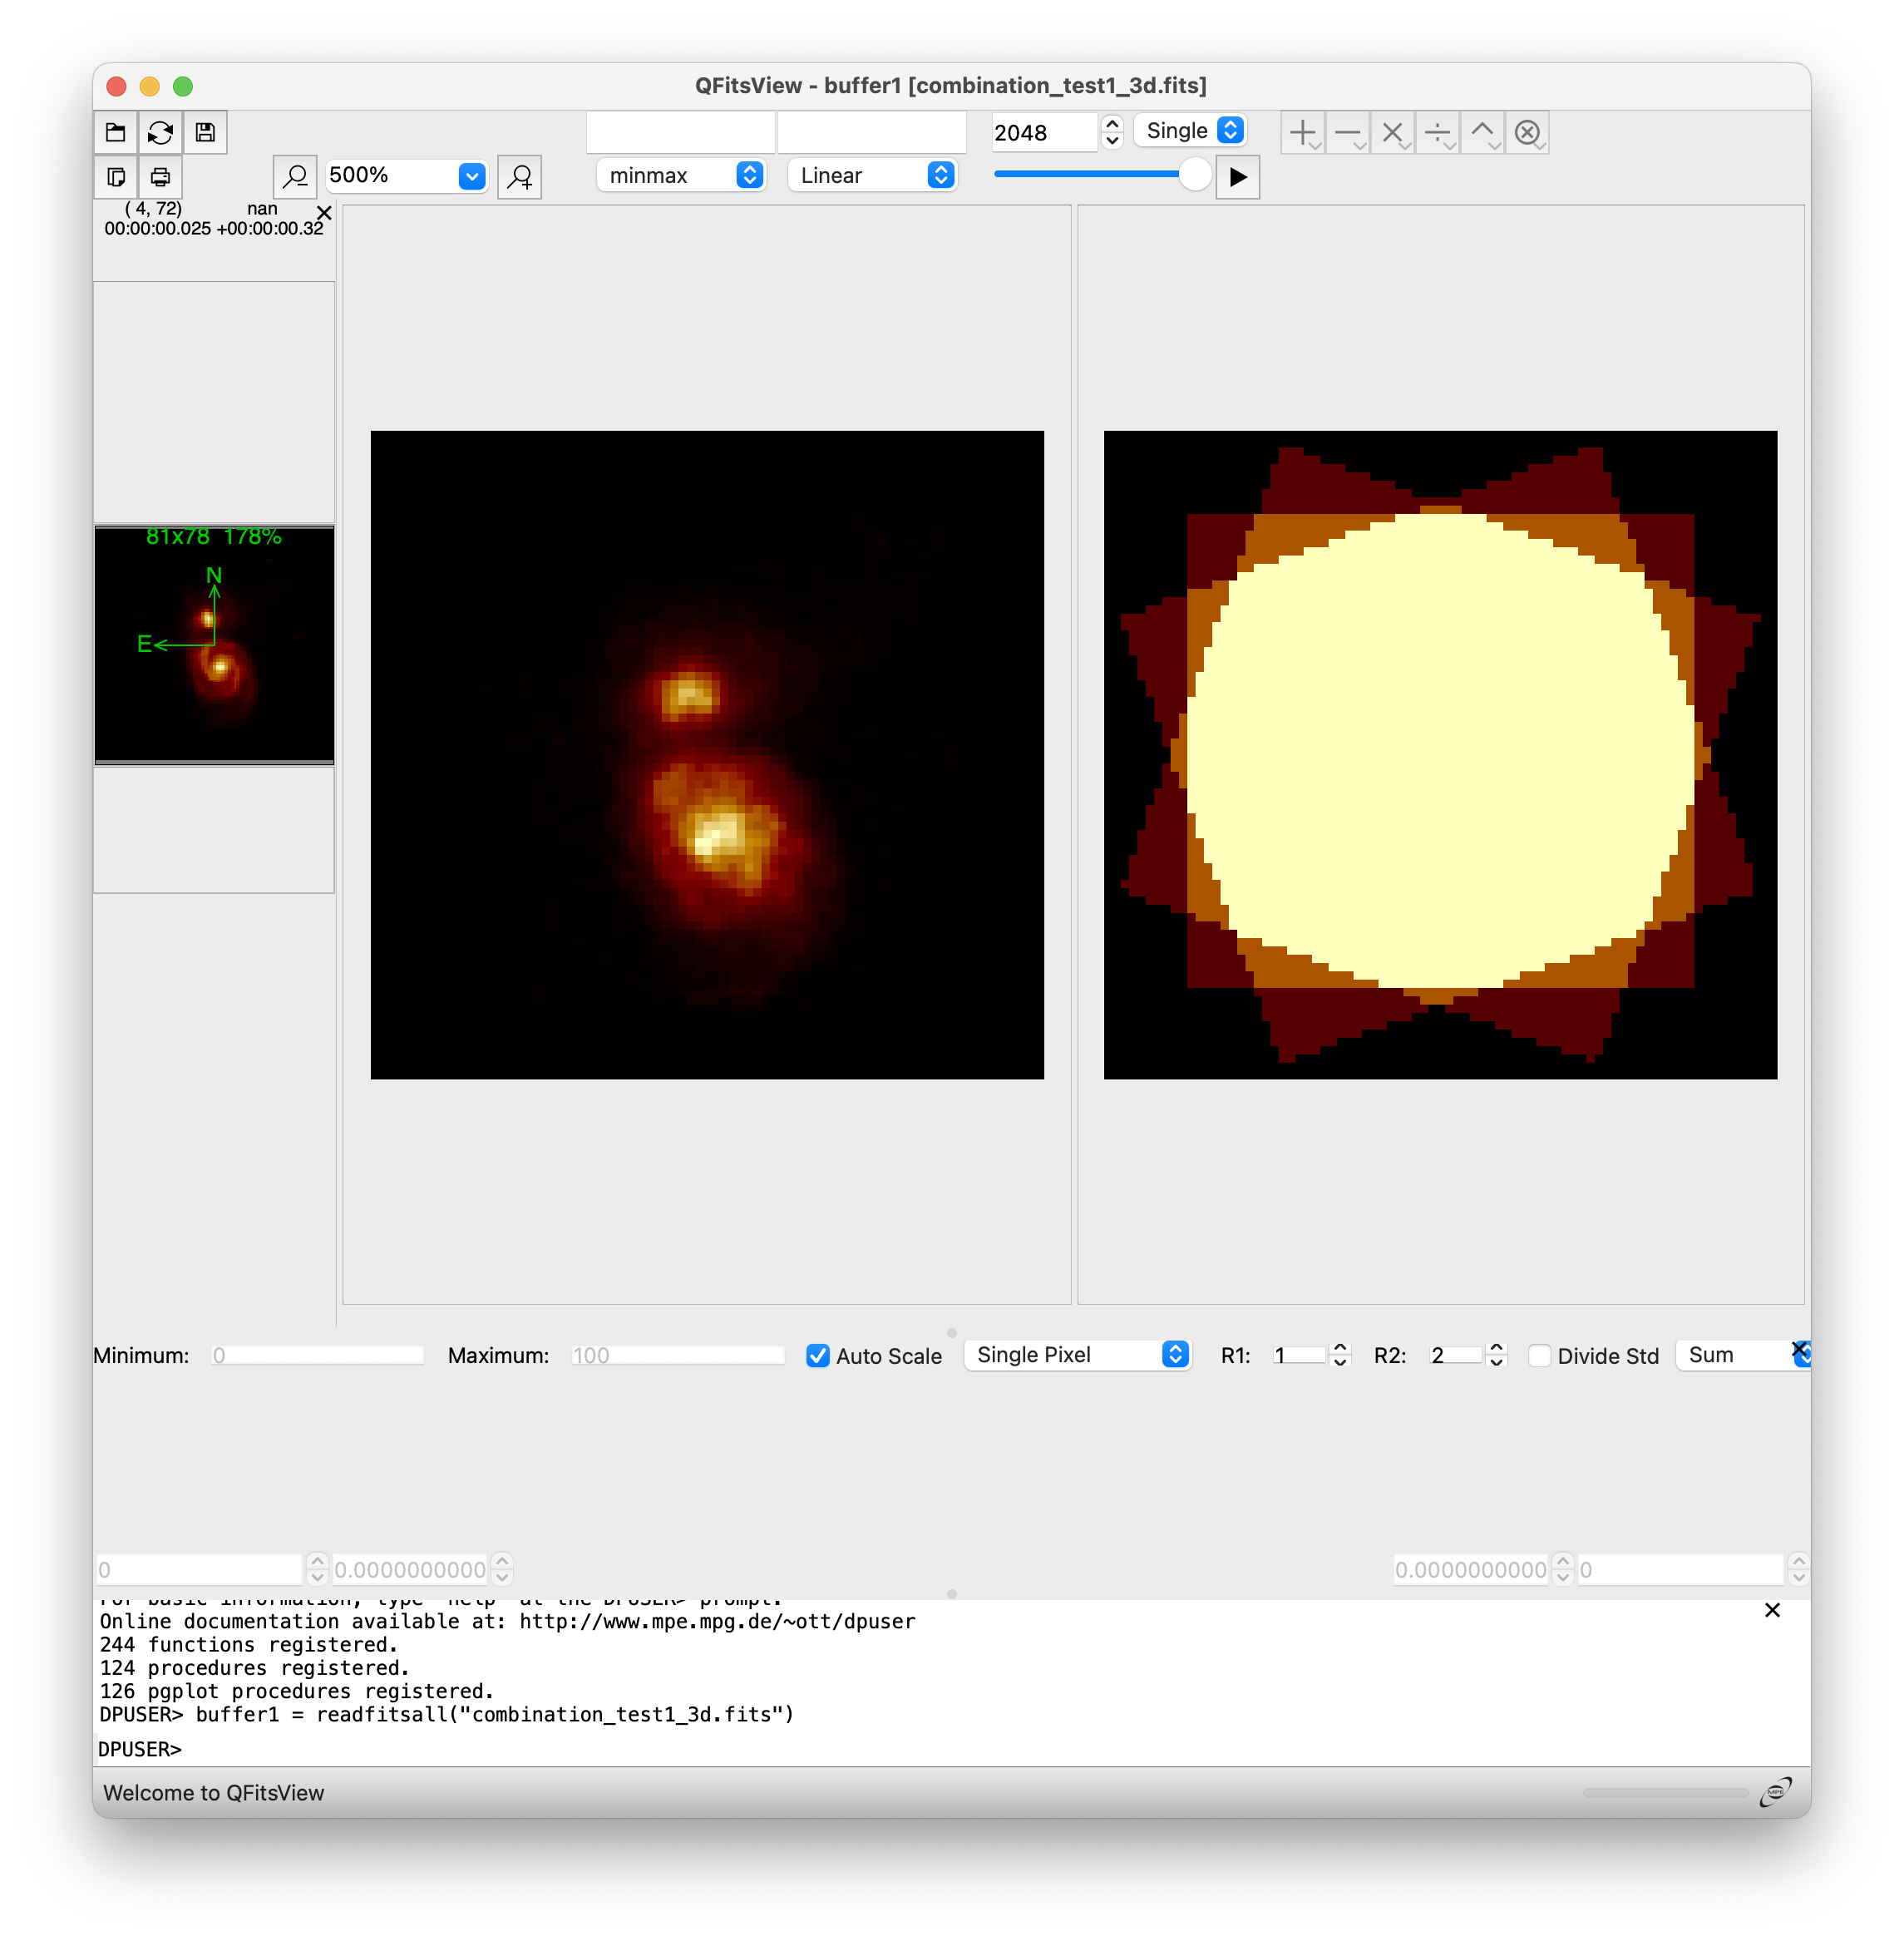This screenshot has width=1904, height=1941.
Task: Uncheck the Auto Scale checkbox
Action: (818, 1356)
